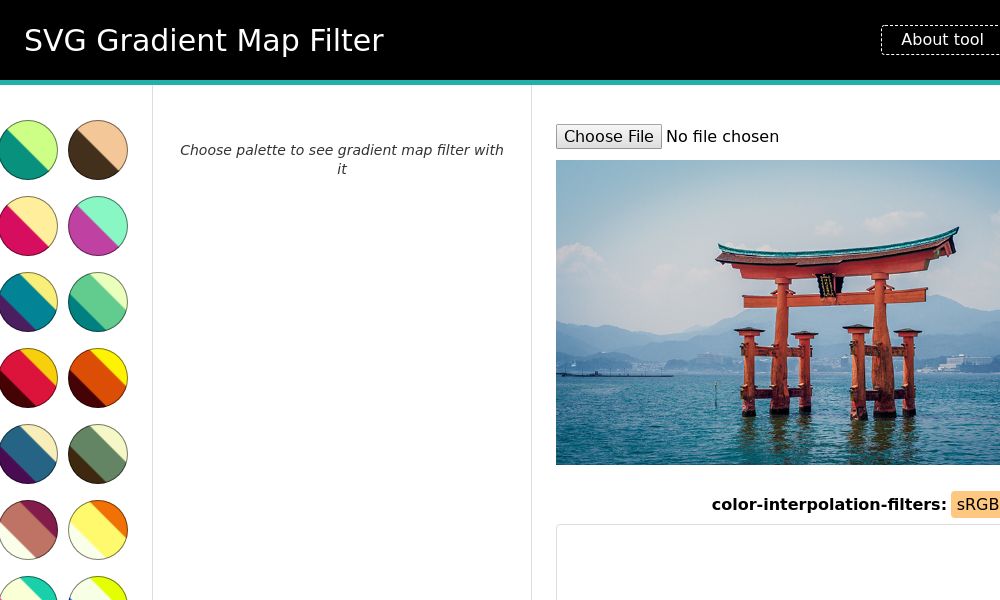
Task: Select the peach and dark brown palette
Action: point(98,150)
